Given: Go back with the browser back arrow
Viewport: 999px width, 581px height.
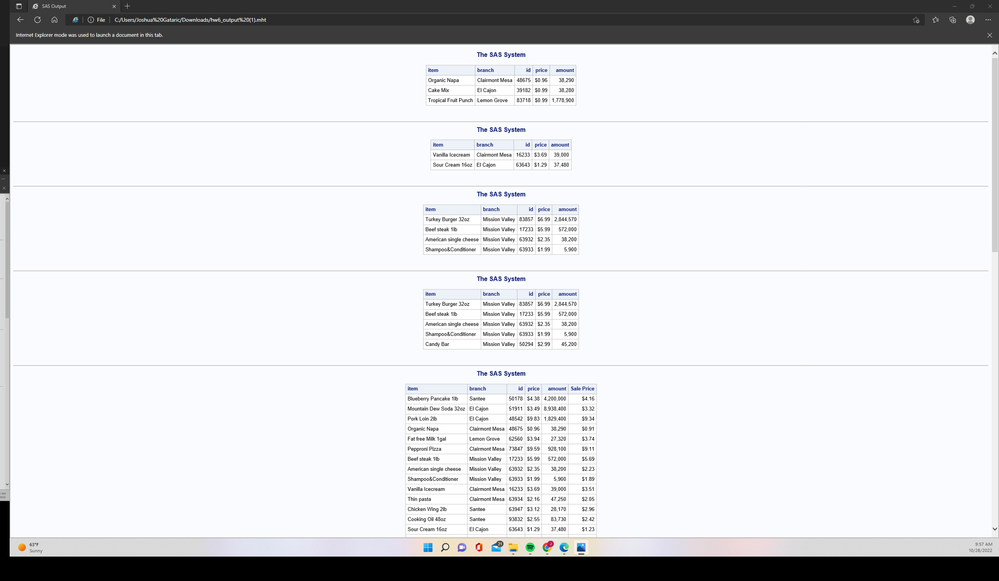Looking at the screenshot, I should [x=20, y=20].
